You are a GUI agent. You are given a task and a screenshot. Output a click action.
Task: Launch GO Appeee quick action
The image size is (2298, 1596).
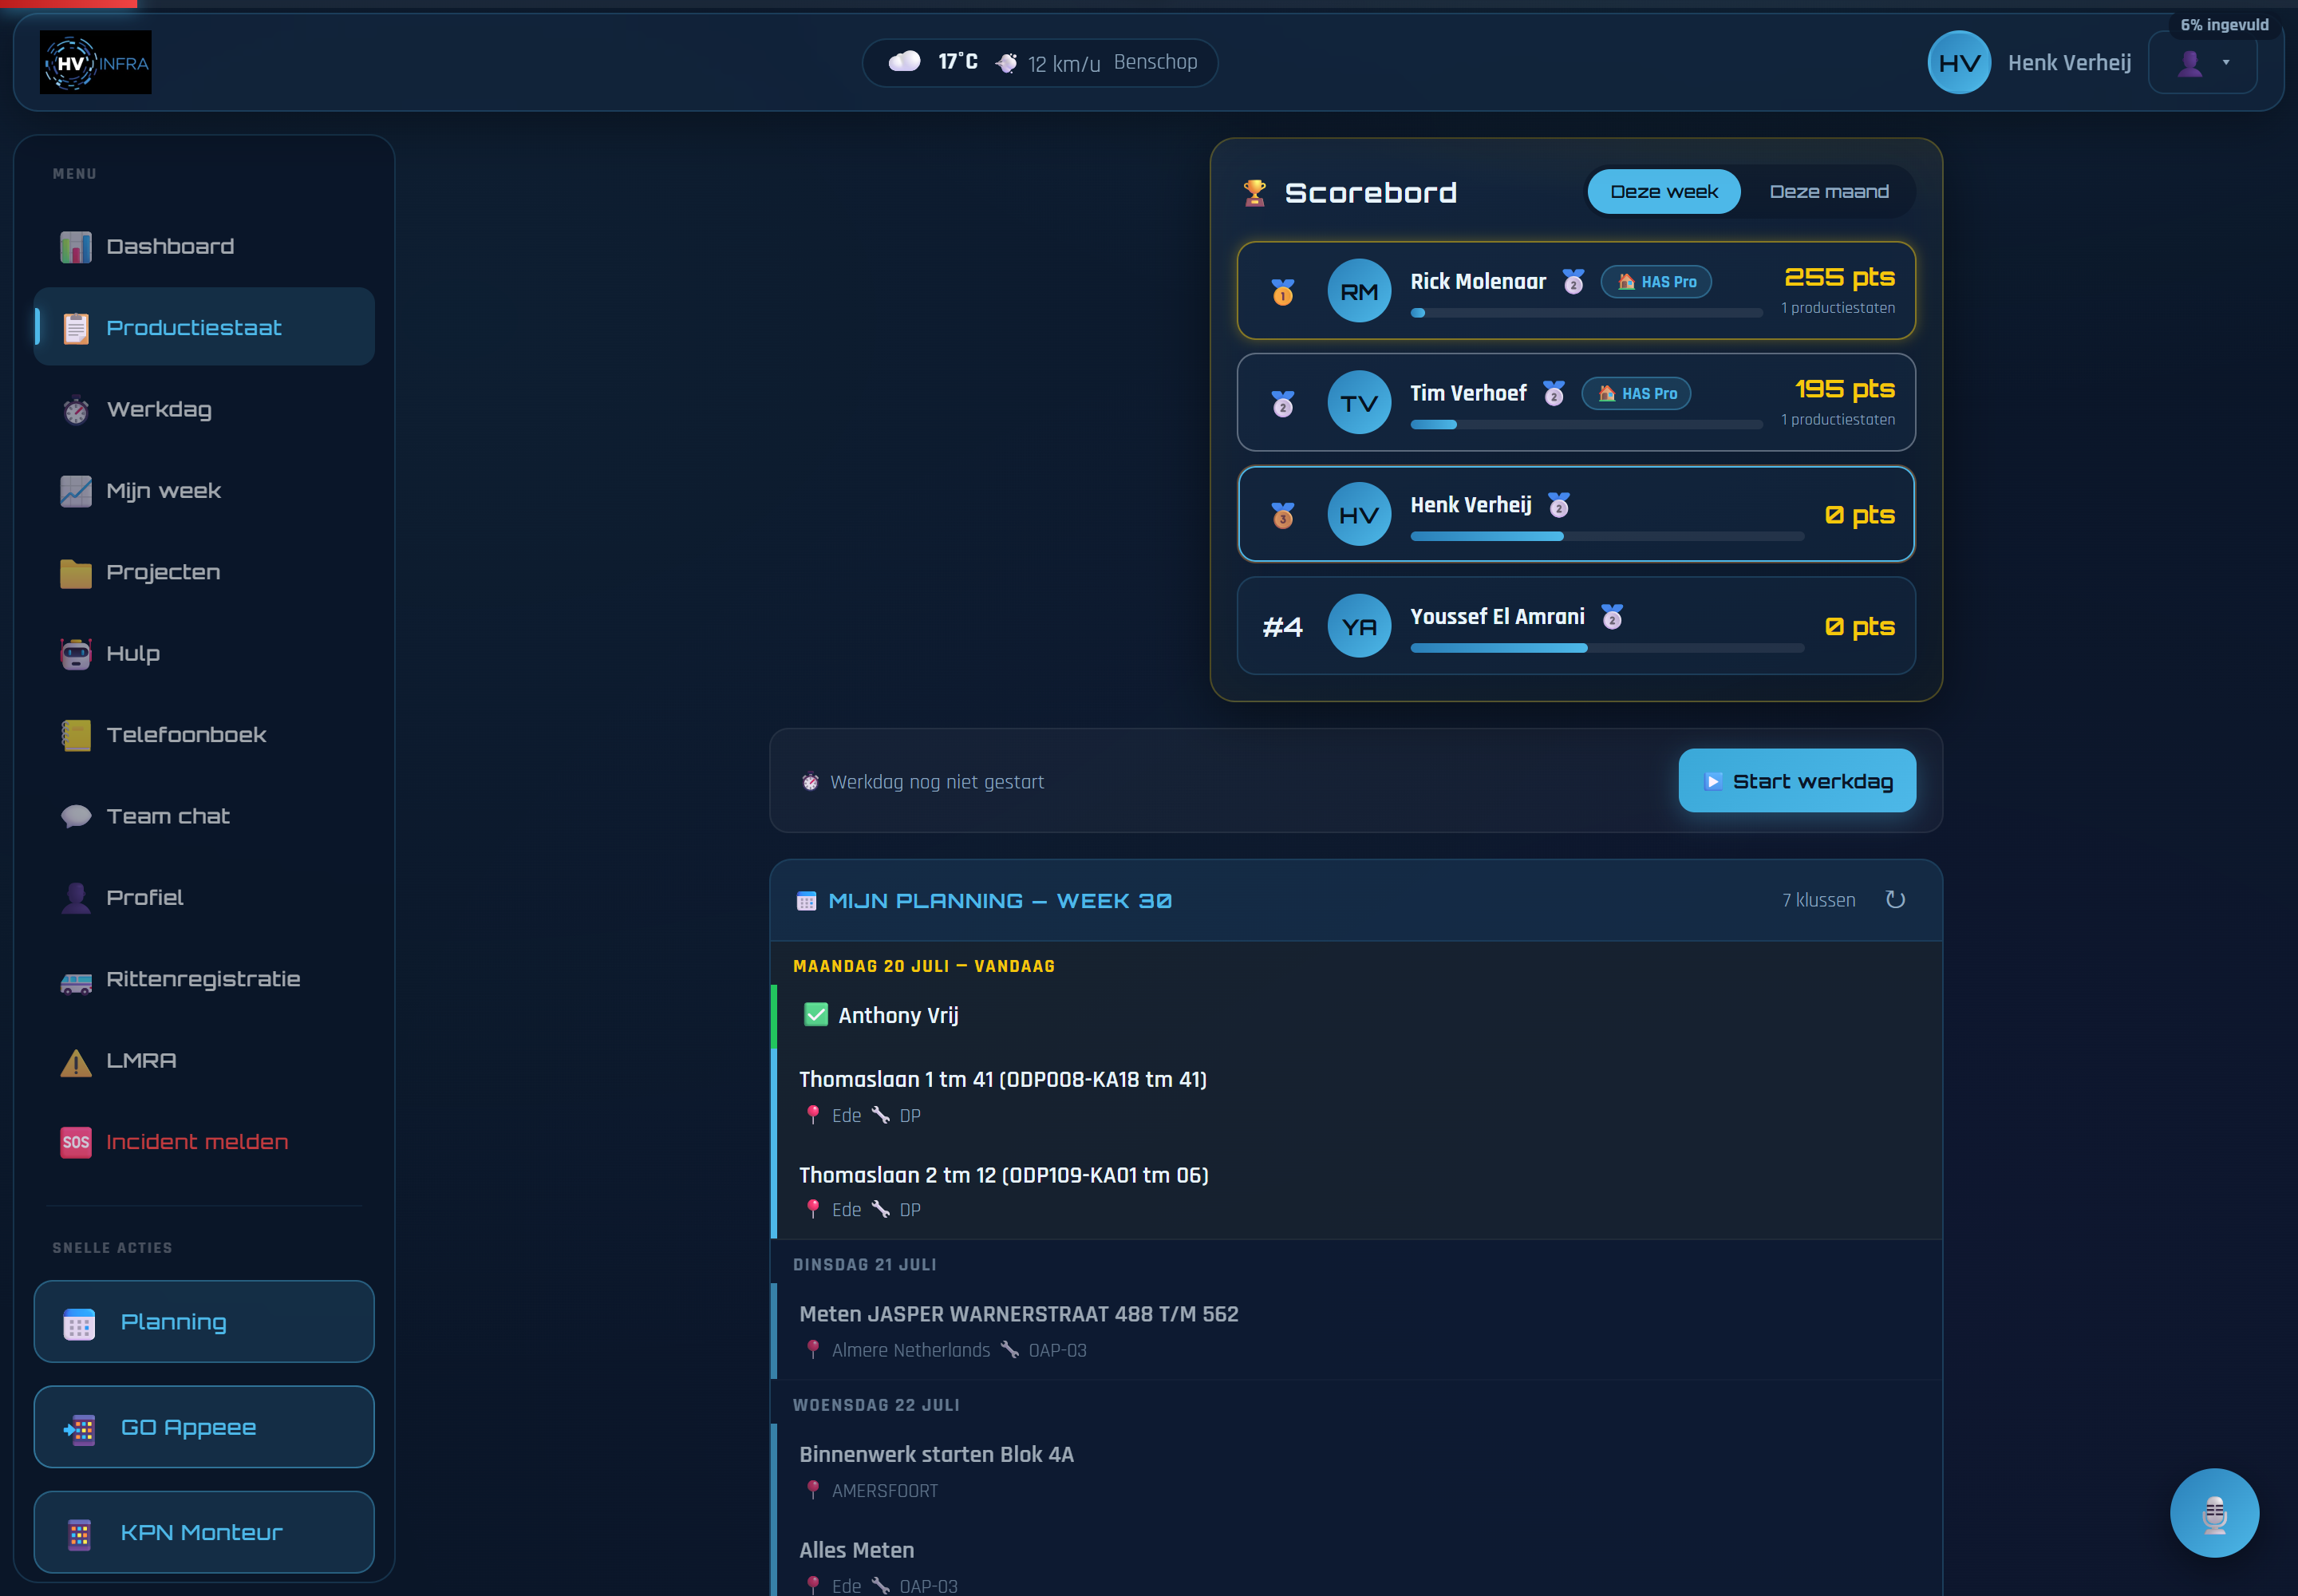(204, 1427)
